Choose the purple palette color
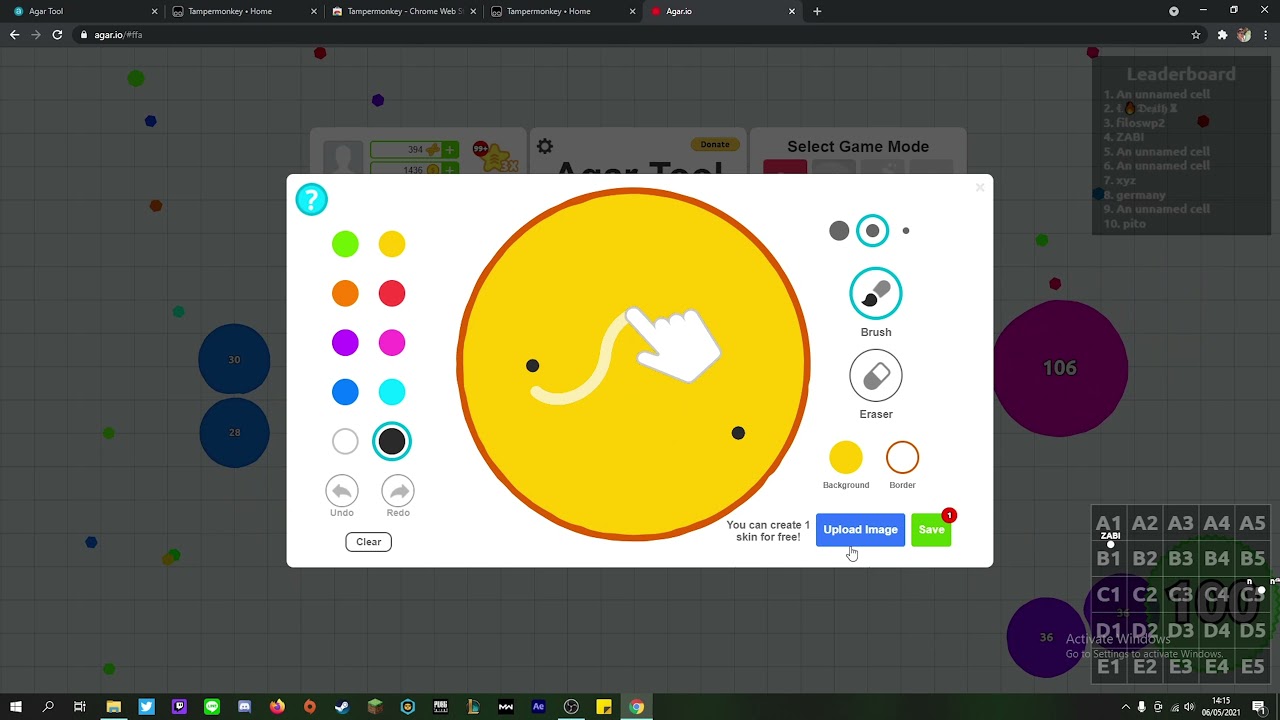 click(345, 343)
